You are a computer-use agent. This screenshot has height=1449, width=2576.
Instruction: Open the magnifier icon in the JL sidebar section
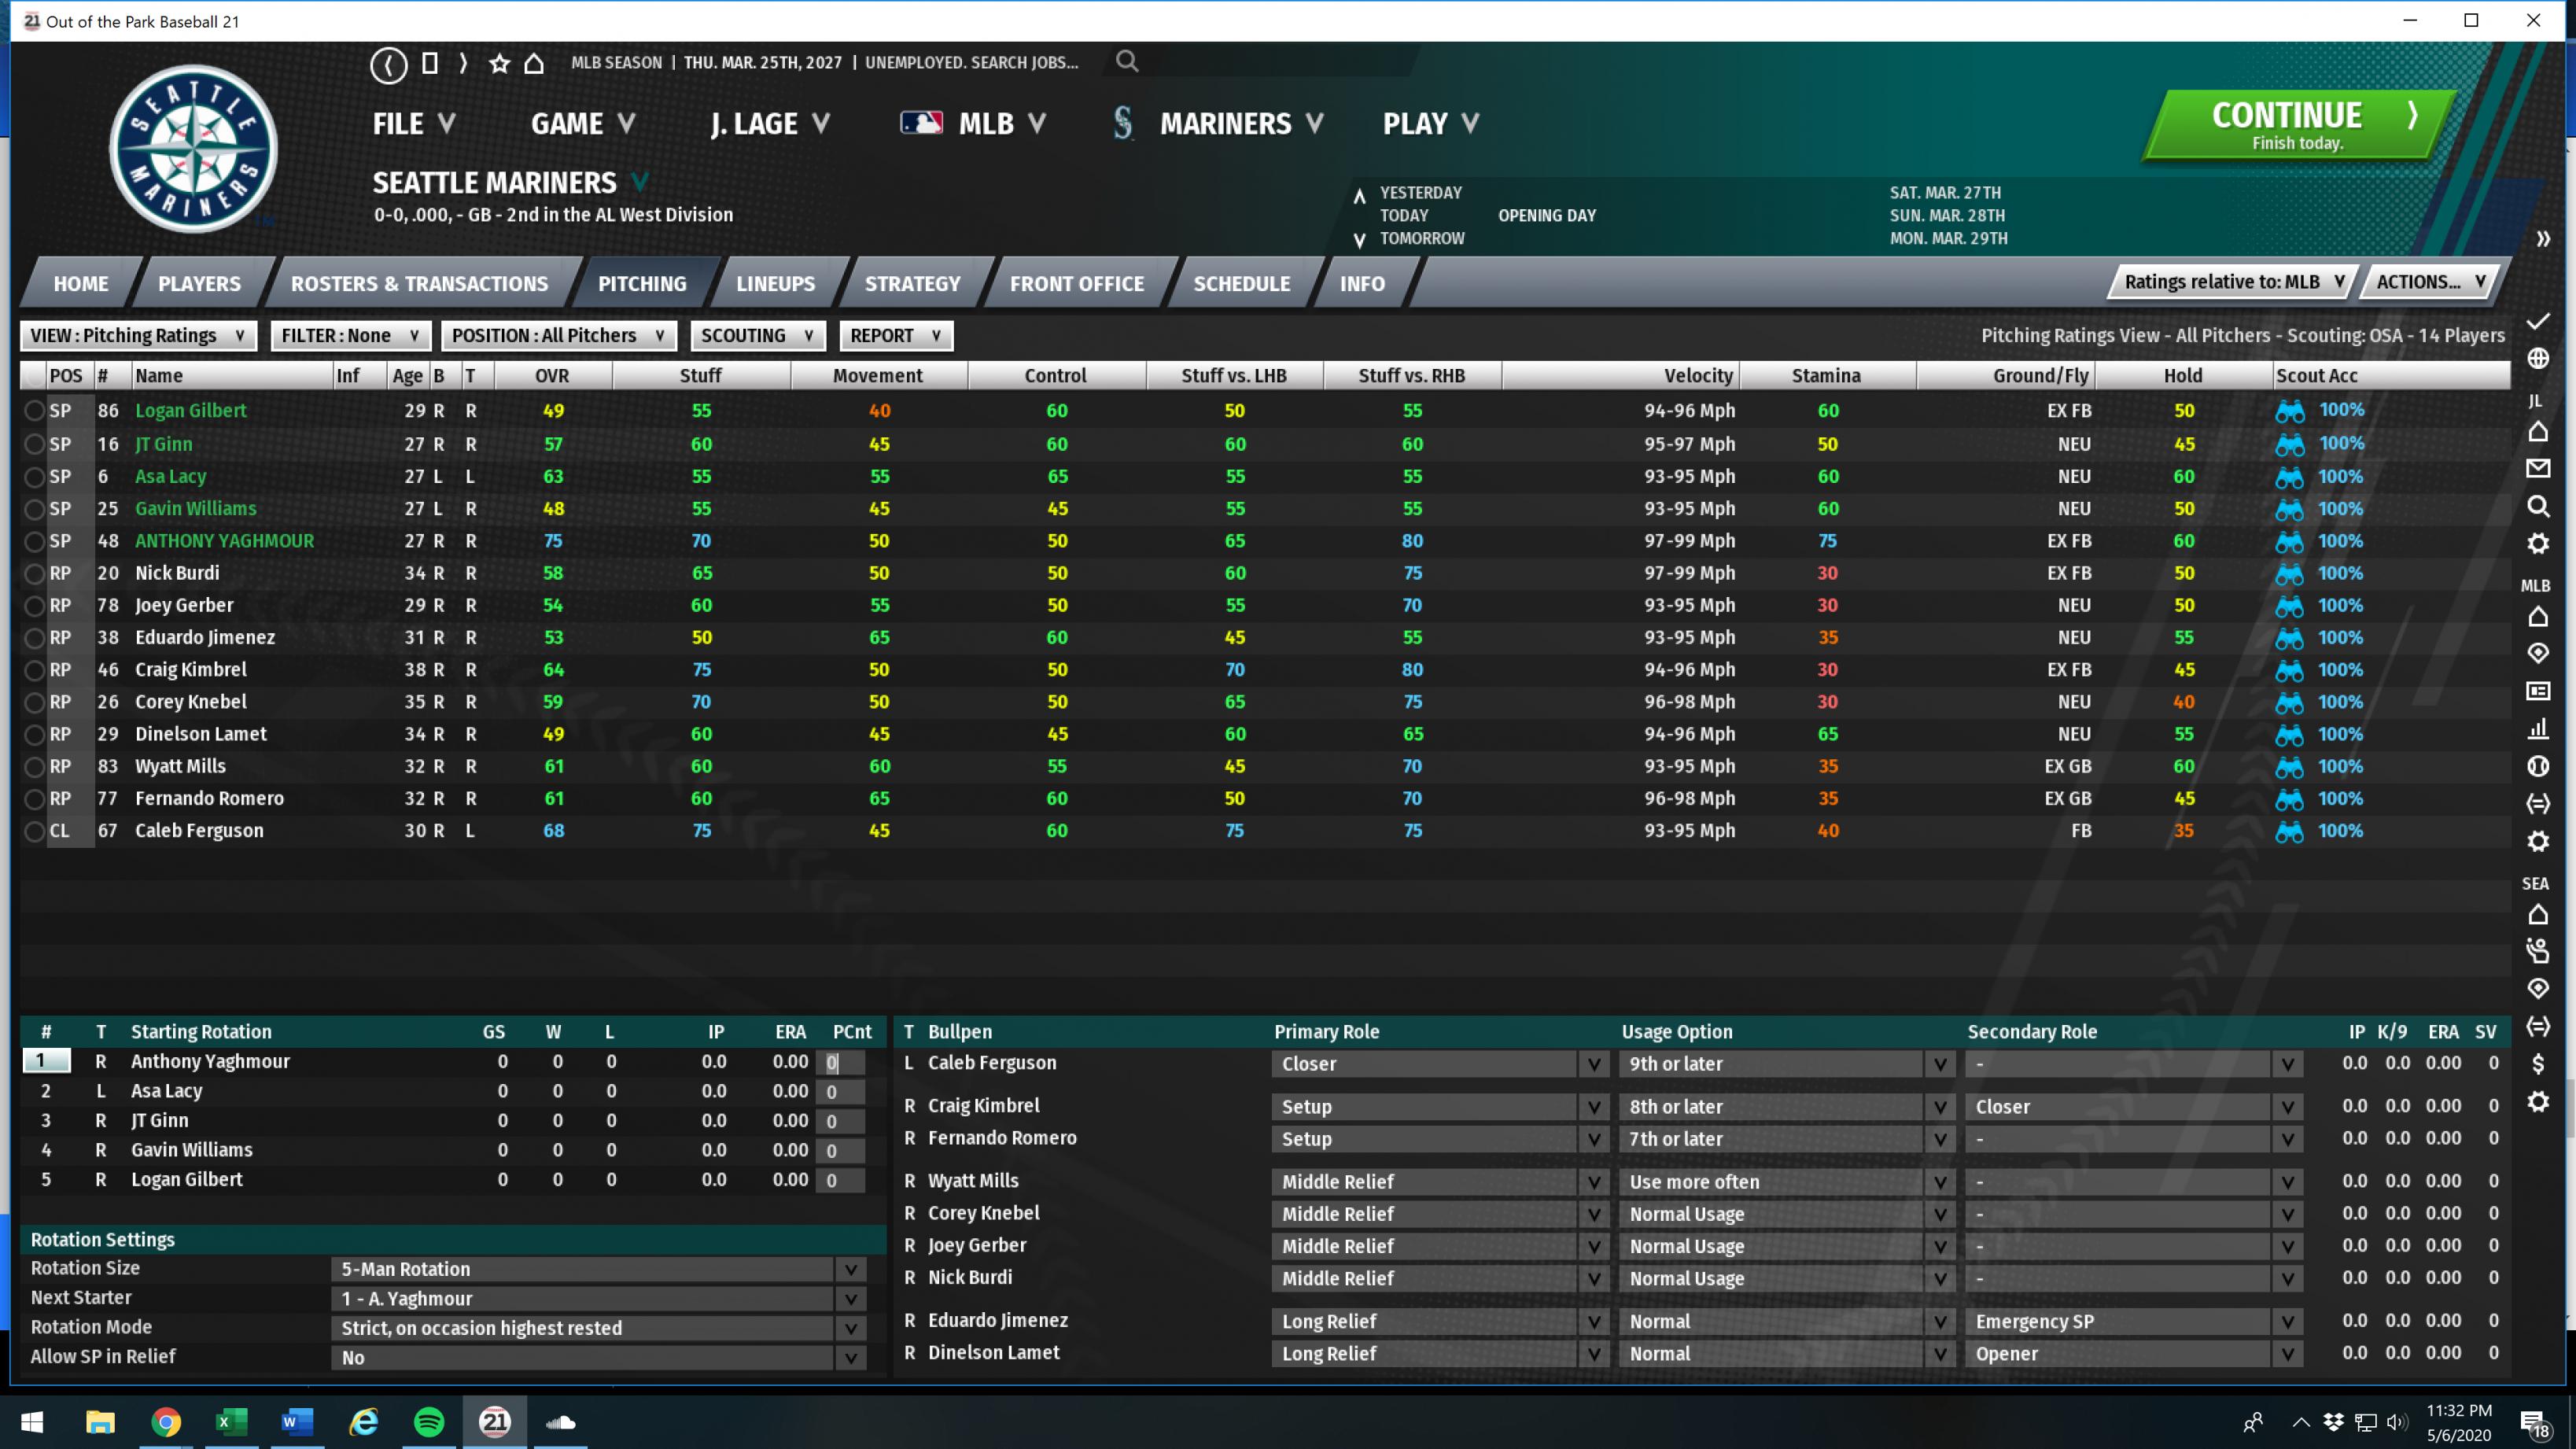click(x=2538, y=506)
